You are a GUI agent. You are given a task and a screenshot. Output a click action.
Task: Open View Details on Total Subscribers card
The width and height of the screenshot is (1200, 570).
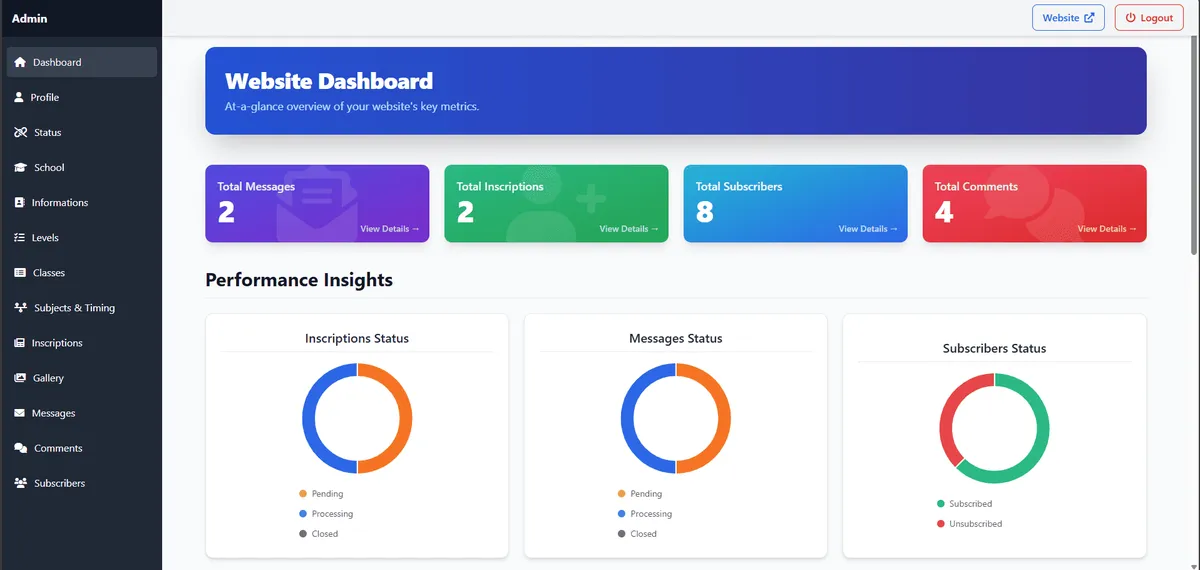[x=867, y=229]
